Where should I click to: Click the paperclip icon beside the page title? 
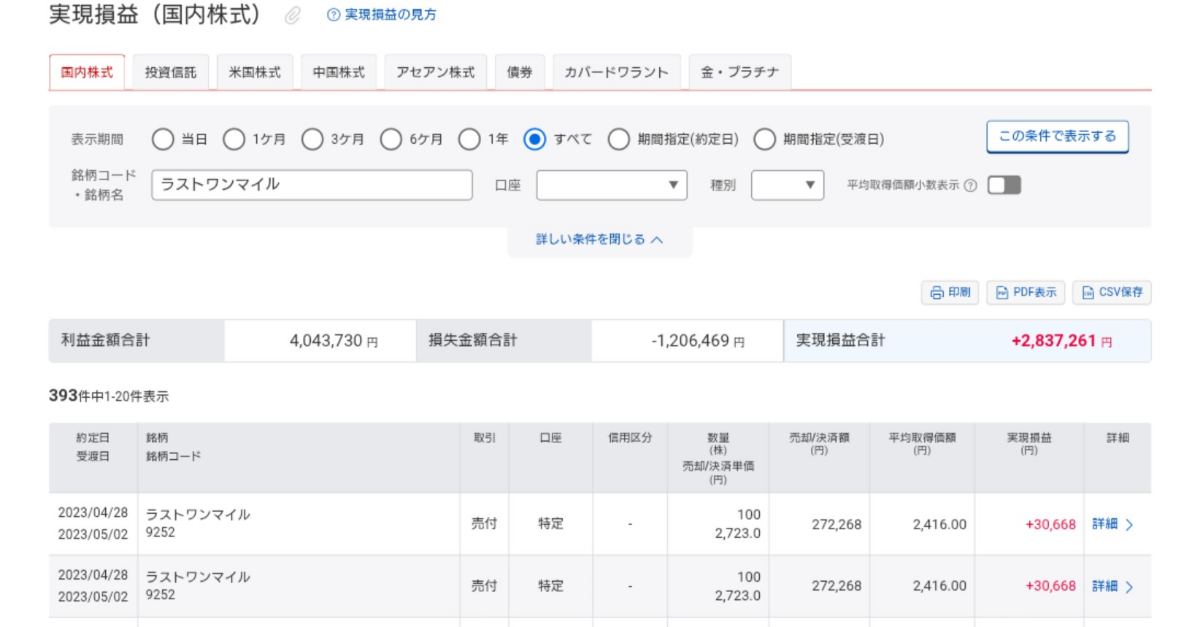[291, 14]
